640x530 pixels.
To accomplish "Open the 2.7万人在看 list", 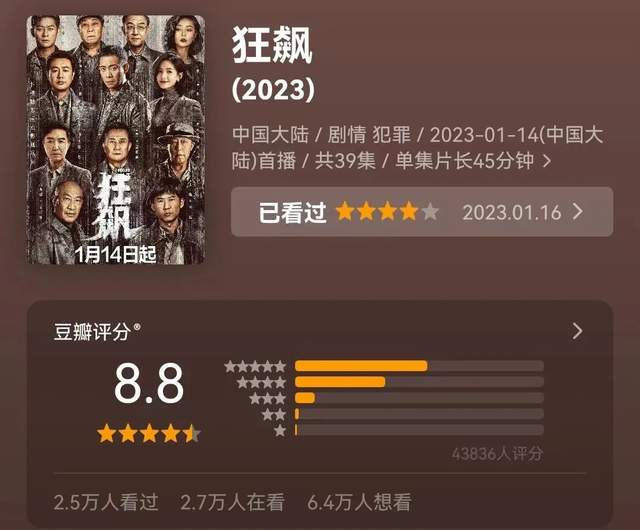I will point(232,502).
